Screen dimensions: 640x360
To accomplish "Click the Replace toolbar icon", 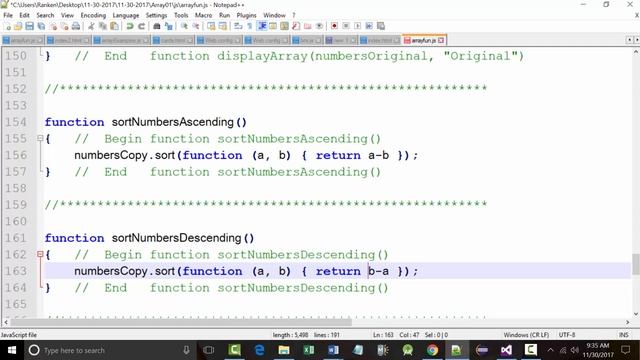I will point(168,26).
